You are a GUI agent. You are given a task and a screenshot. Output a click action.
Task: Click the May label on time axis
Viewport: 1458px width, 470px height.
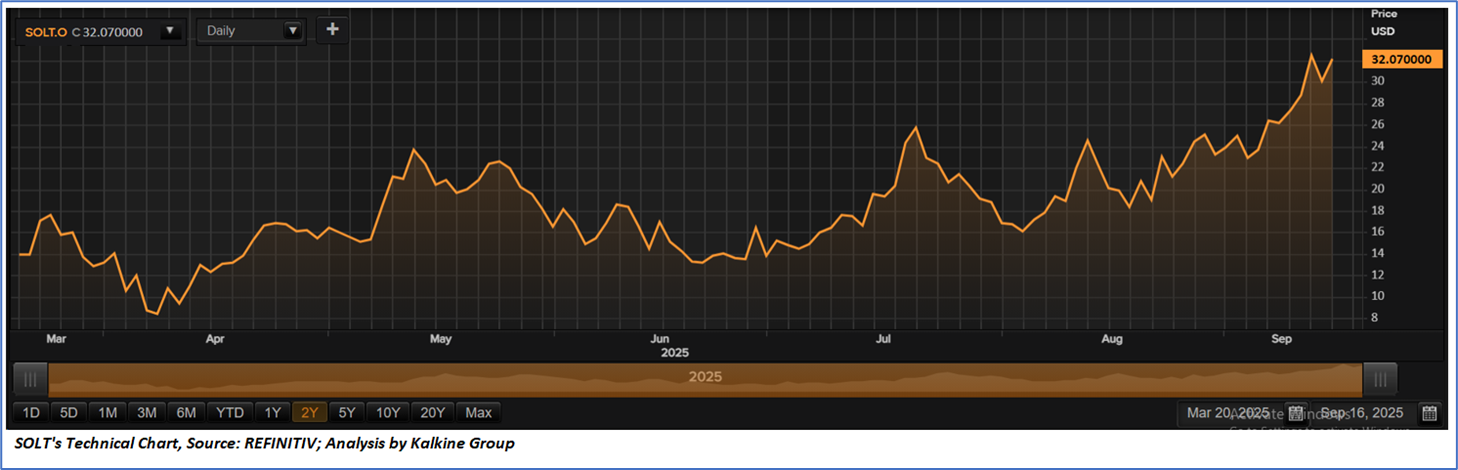[x=441, y=339]
